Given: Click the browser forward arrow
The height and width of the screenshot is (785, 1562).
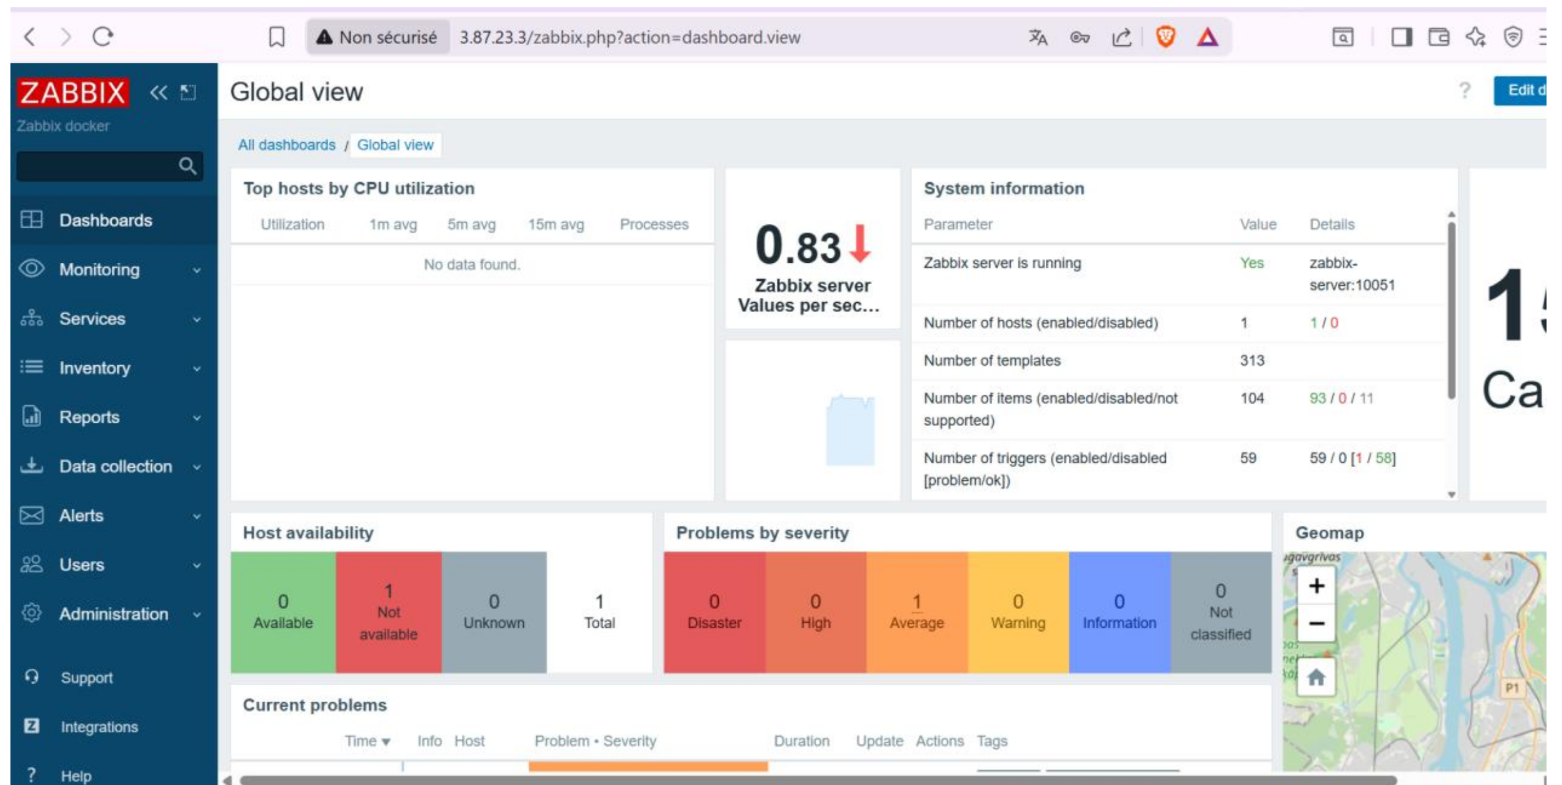Looking at the screenshot, I should (x=66, y=37).
